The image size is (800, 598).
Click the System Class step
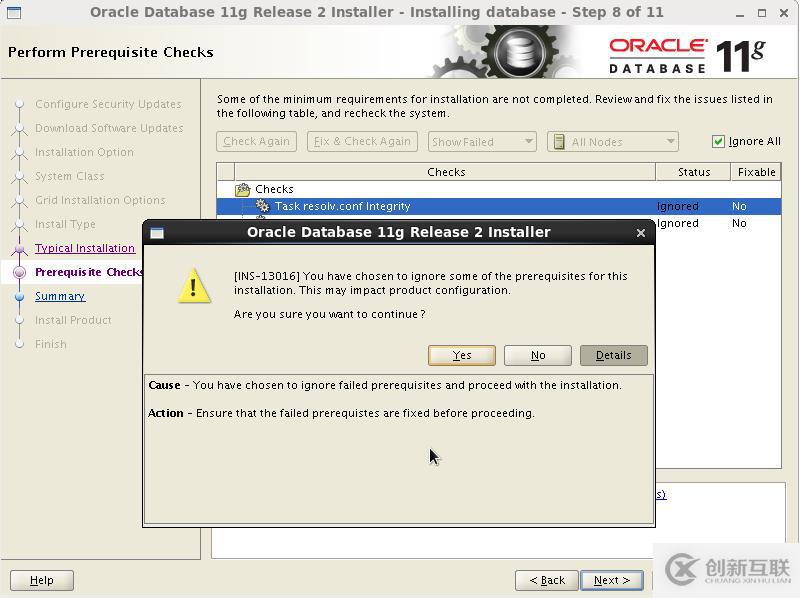(69, 176)
